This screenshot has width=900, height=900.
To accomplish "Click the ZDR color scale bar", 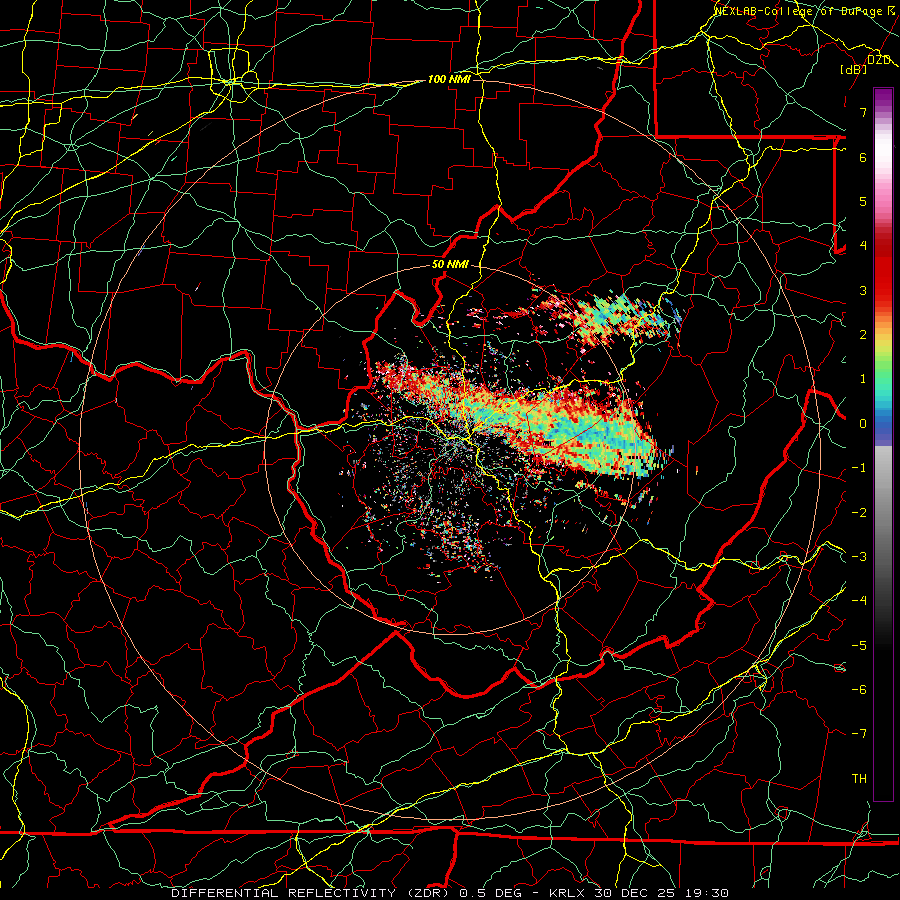I will 883,444.
